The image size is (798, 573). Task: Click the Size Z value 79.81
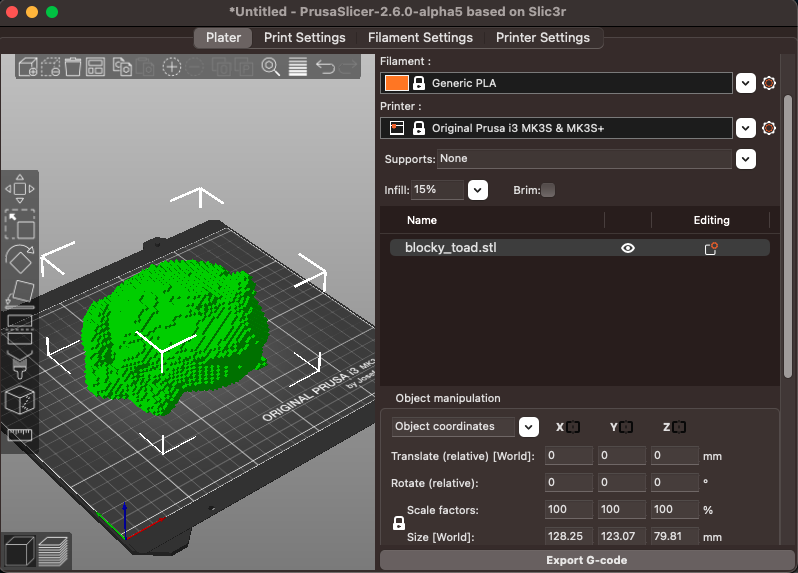(674, 536)
